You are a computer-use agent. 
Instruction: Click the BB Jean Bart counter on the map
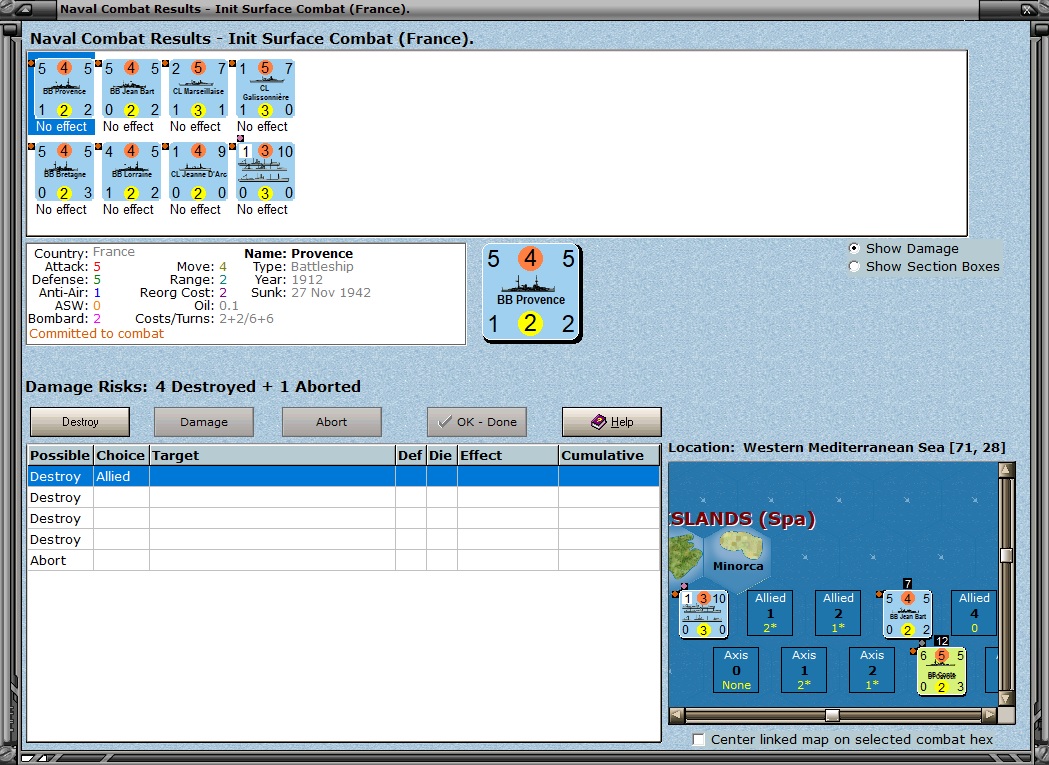point(907,614)
